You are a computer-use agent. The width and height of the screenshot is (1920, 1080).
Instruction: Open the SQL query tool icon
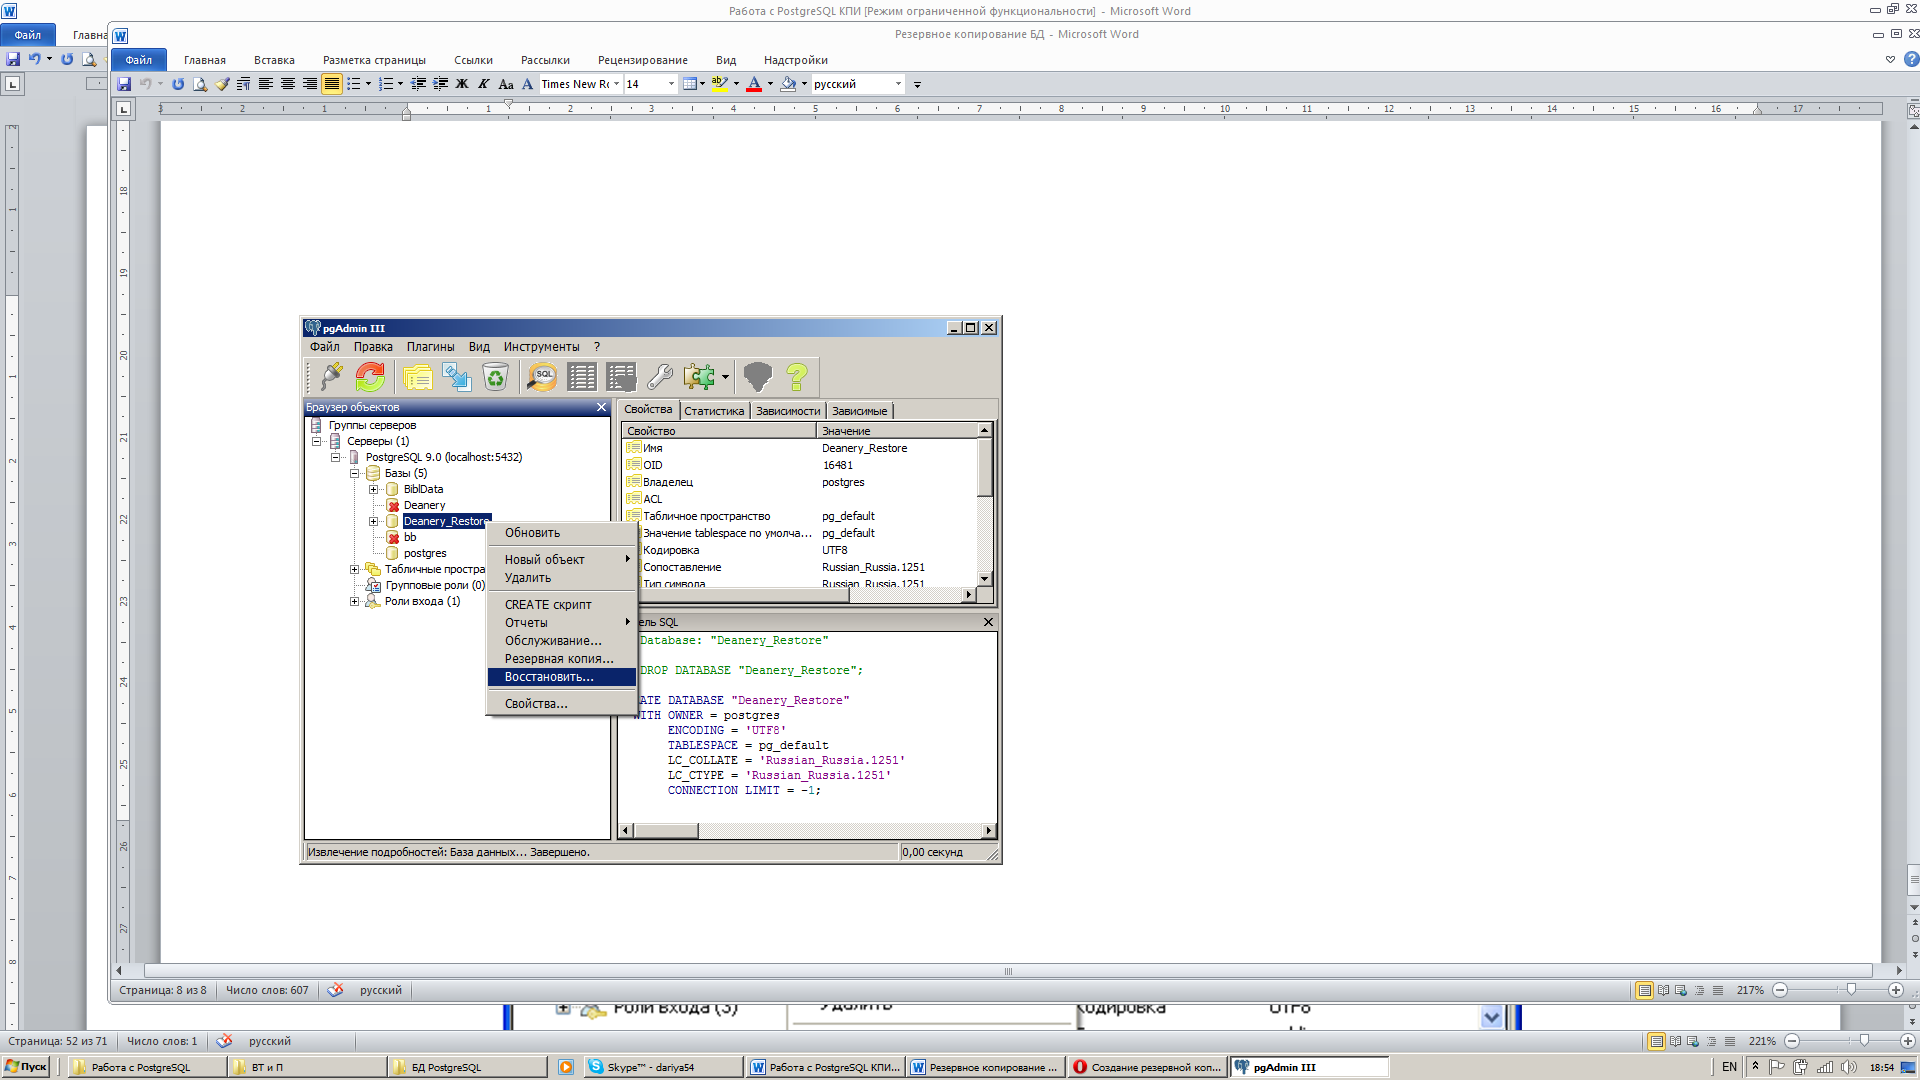tap(543, 377)
